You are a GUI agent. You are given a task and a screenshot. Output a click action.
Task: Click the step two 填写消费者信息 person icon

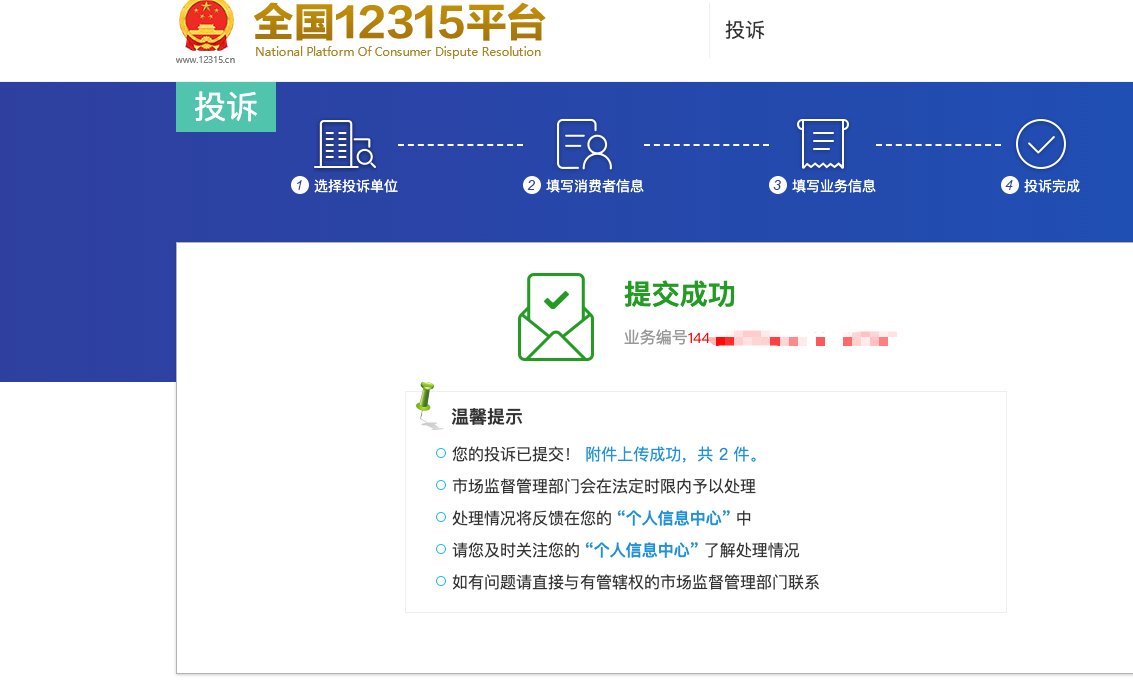pos(582,143)
